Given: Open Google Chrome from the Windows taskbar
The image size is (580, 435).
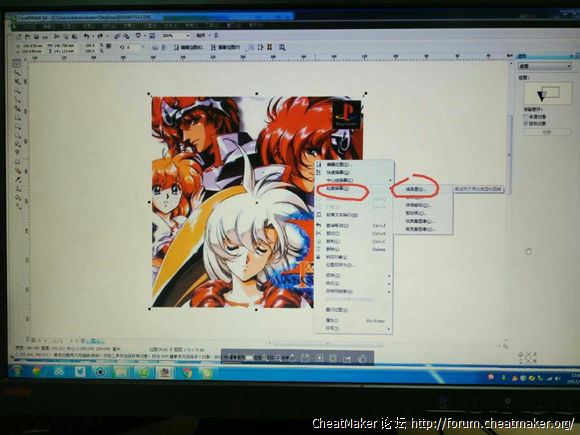Looking at the screenshot, I should [187, 373].
